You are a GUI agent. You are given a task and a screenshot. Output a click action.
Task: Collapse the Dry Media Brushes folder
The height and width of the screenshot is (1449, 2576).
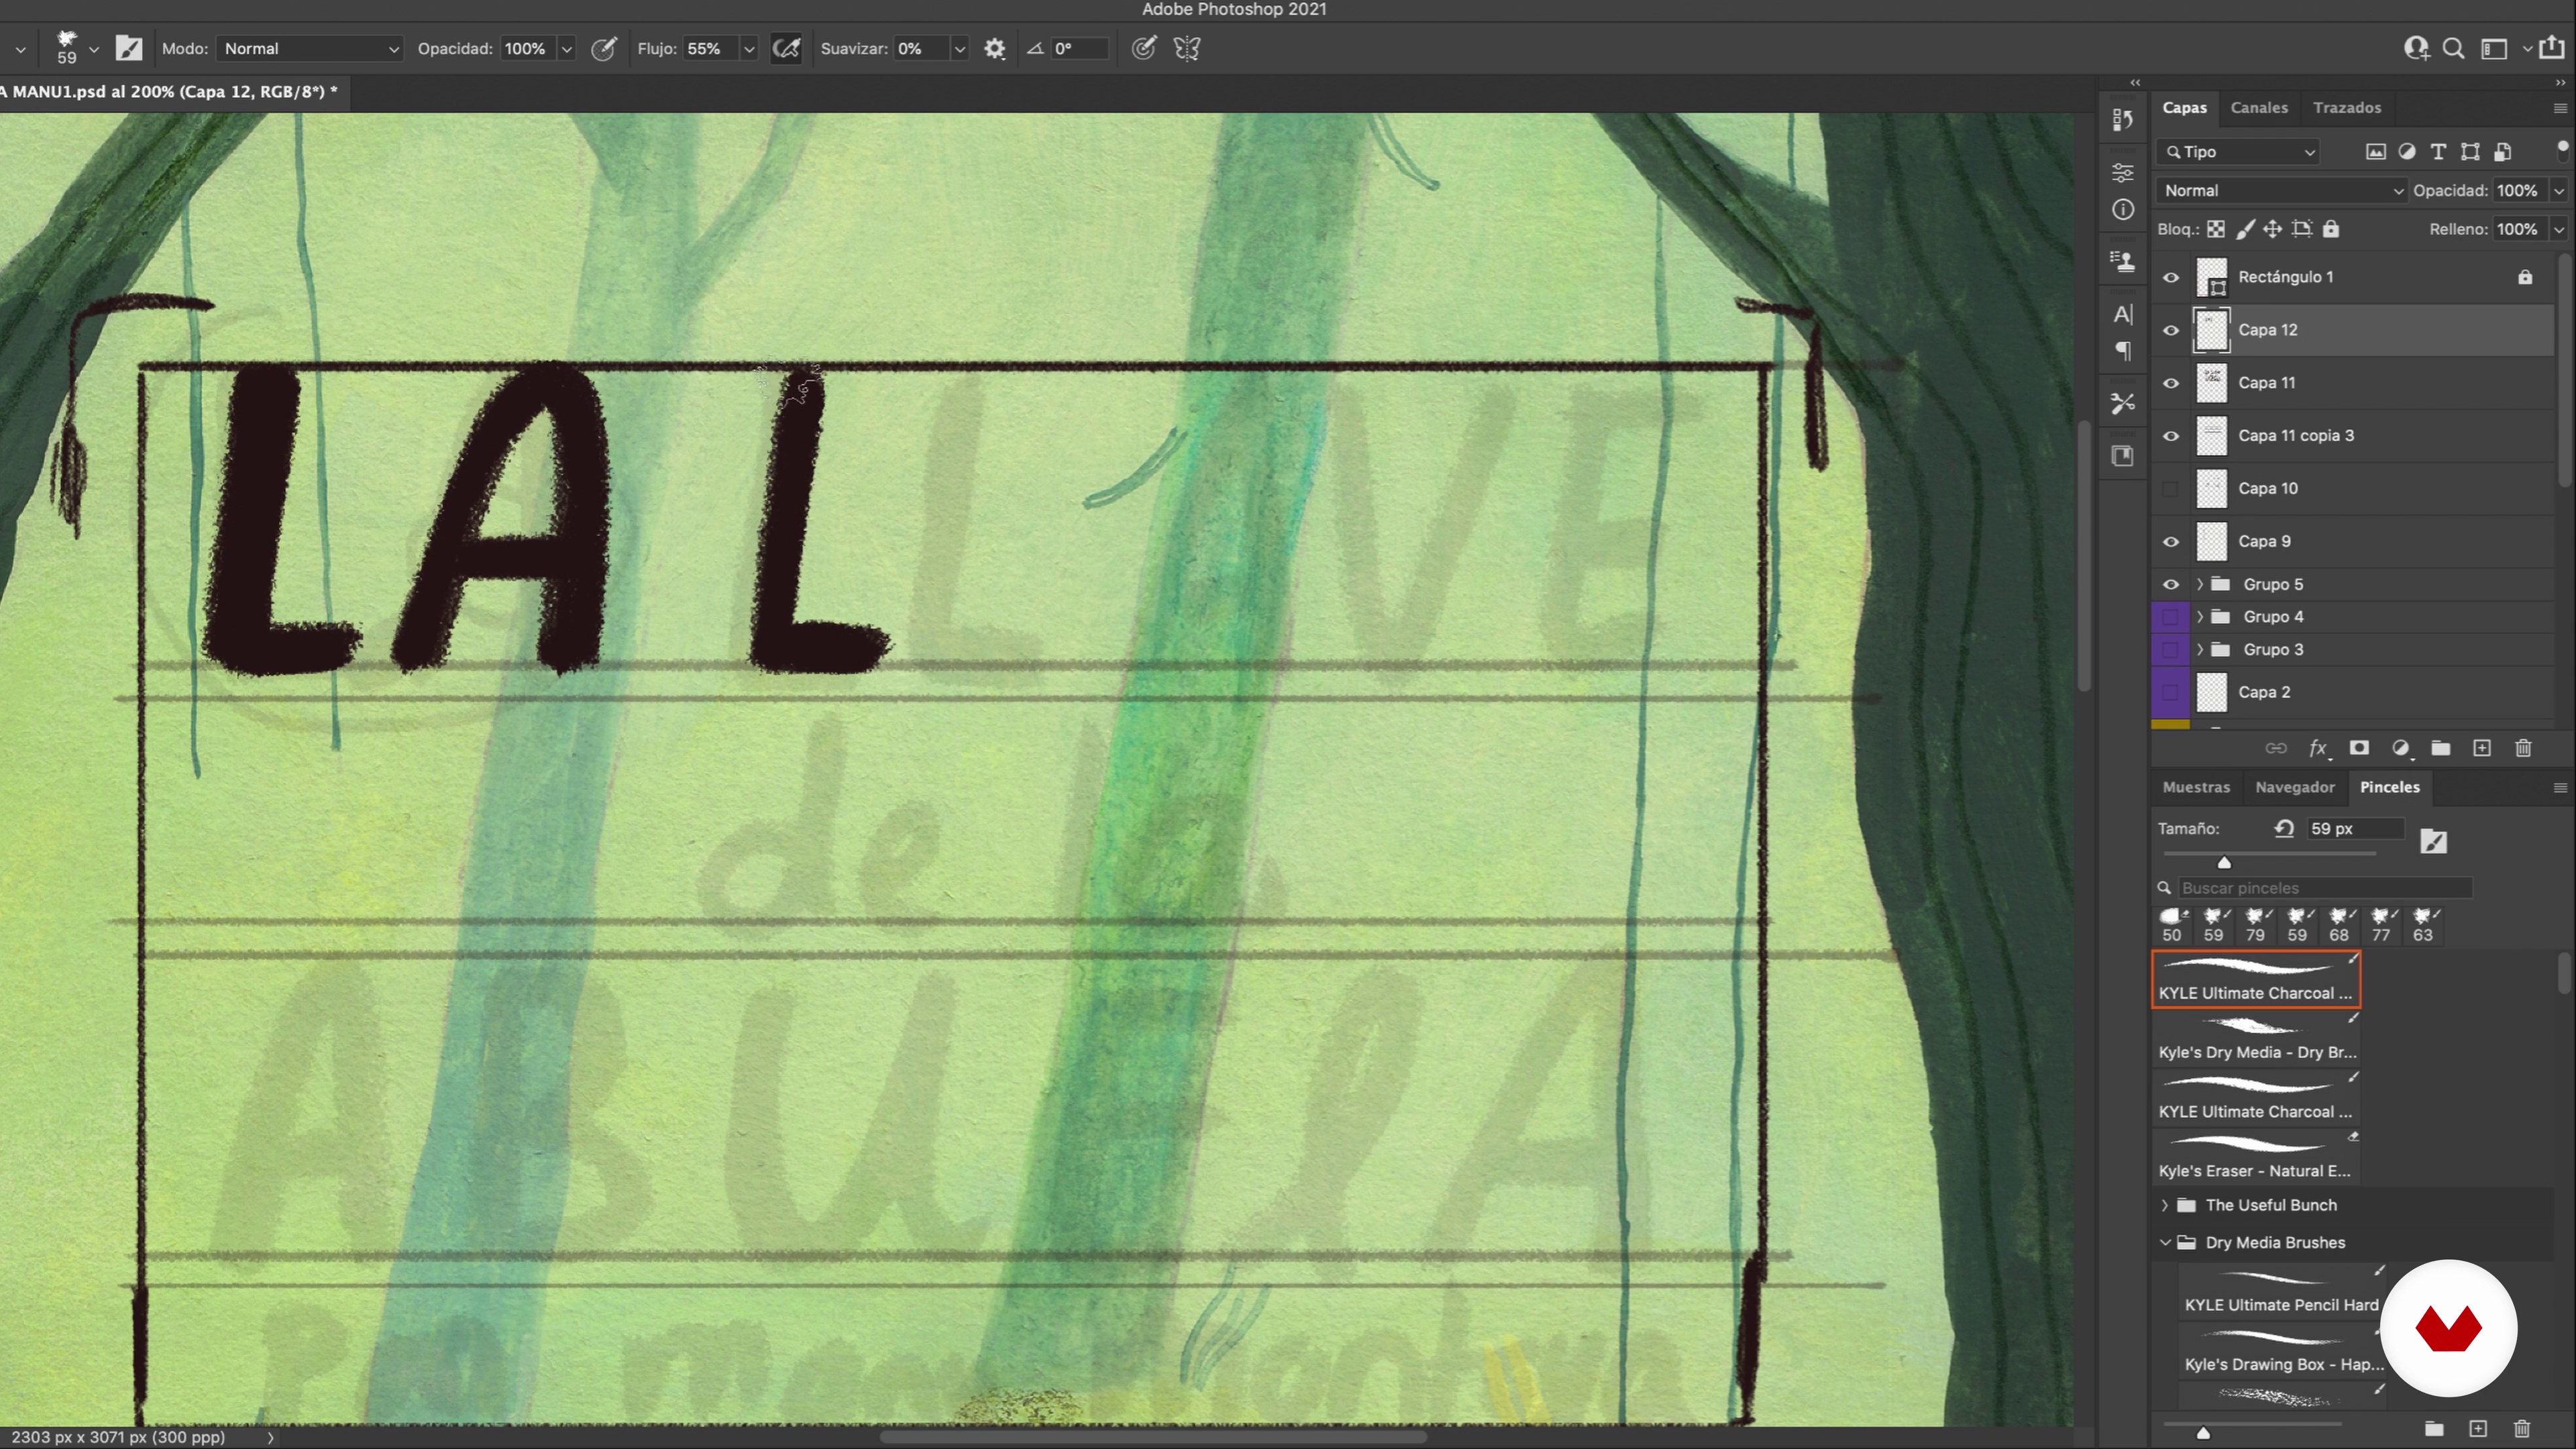(x=2164, y=1242)
